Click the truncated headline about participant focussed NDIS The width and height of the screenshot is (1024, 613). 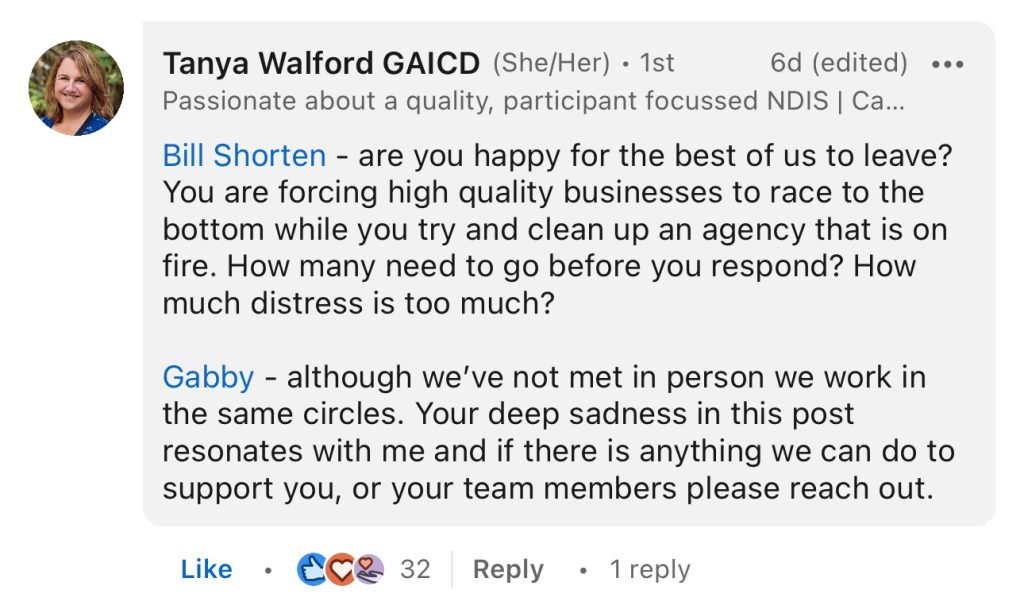click(x=534, y=101)
